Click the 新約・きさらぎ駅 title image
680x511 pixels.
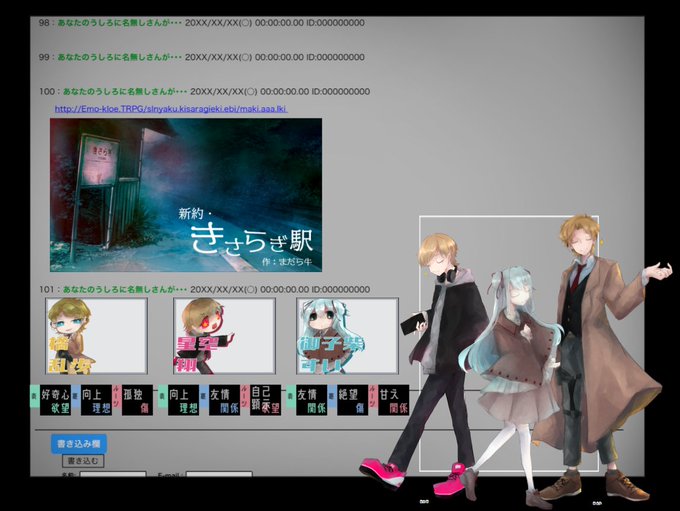186,195
